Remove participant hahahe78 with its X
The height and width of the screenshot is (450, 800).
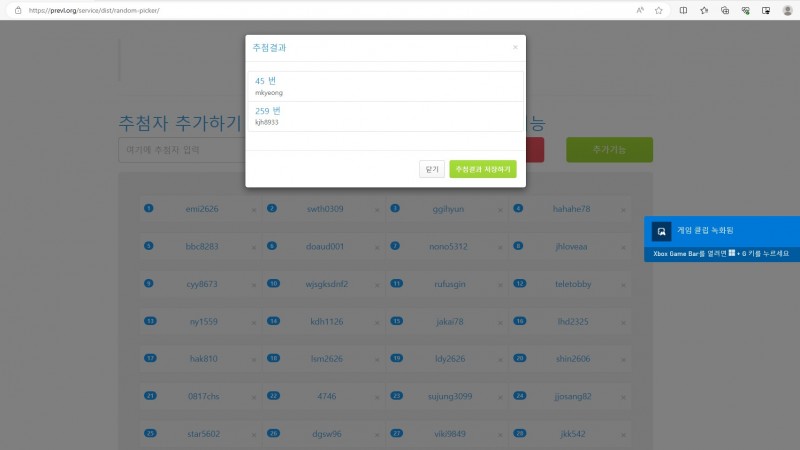[625, 210]
